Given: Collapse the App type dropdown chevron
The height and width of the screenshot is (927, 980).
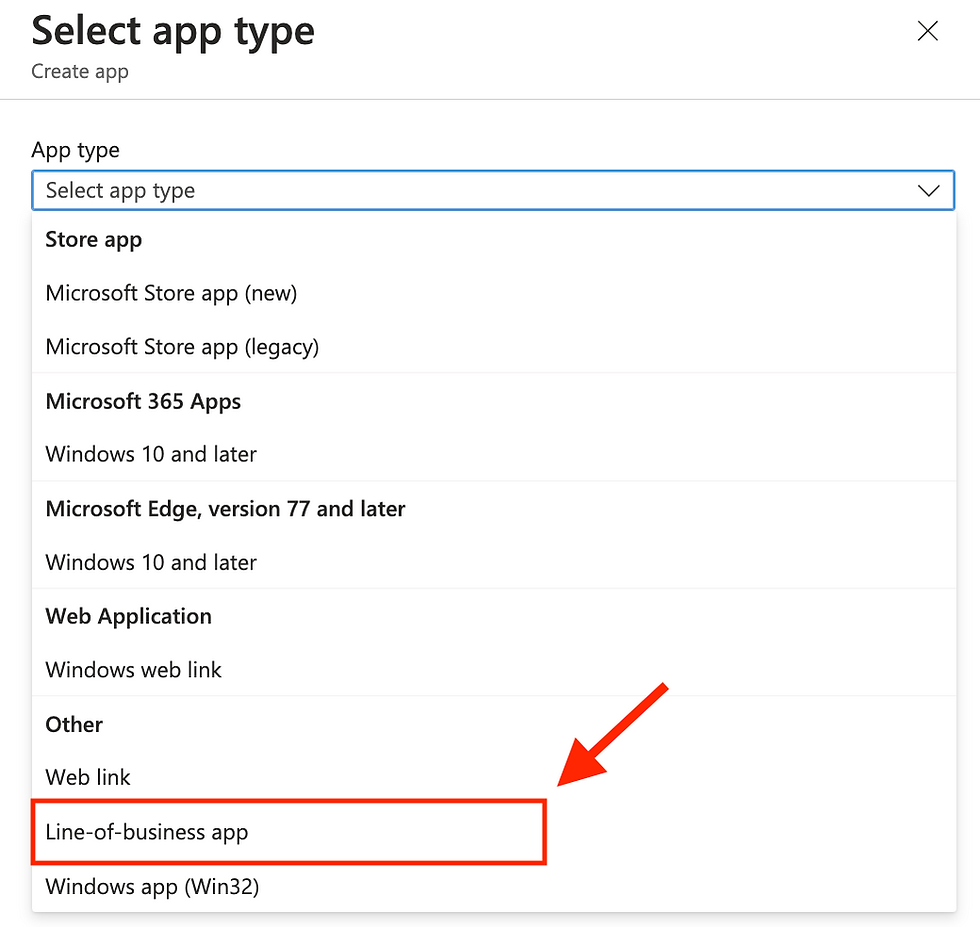Looking at the screenshot, I should (x=928, y=190).
